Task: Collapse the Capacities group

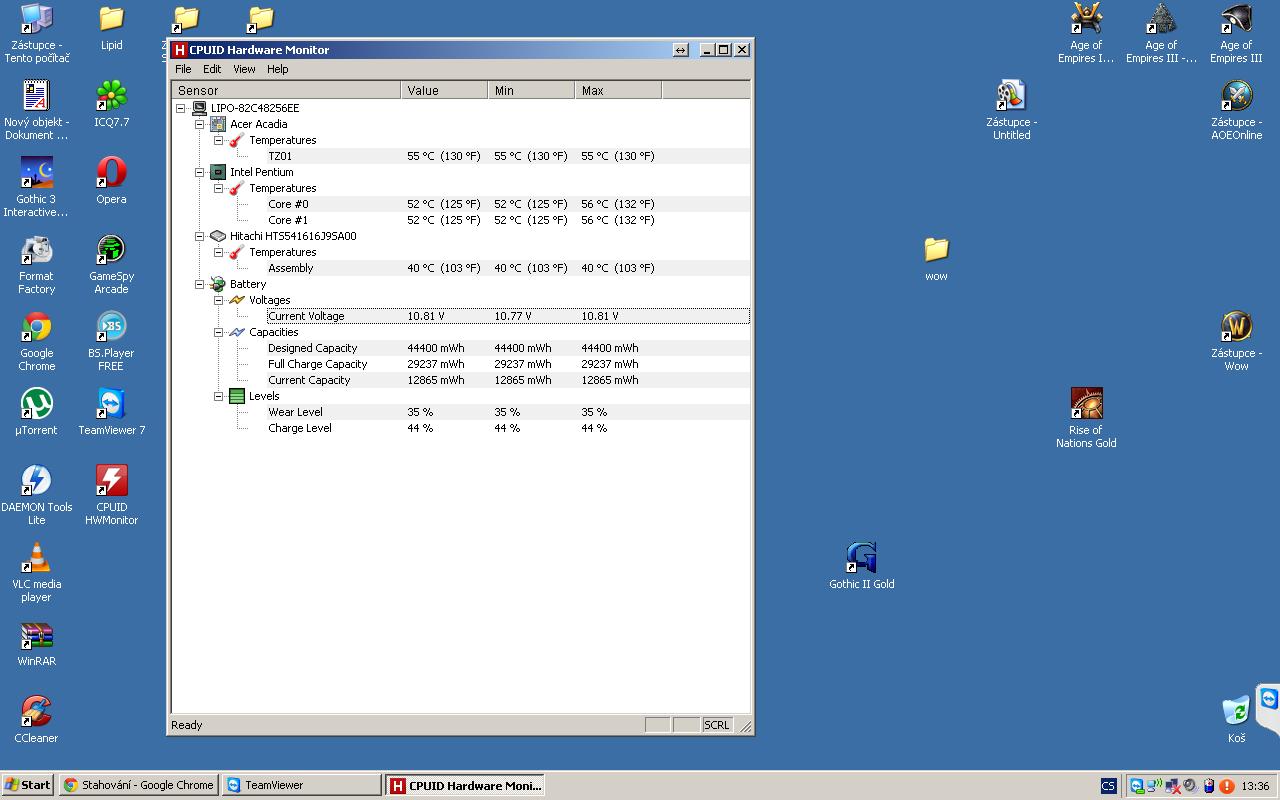Action: click(x=219, y=332)
